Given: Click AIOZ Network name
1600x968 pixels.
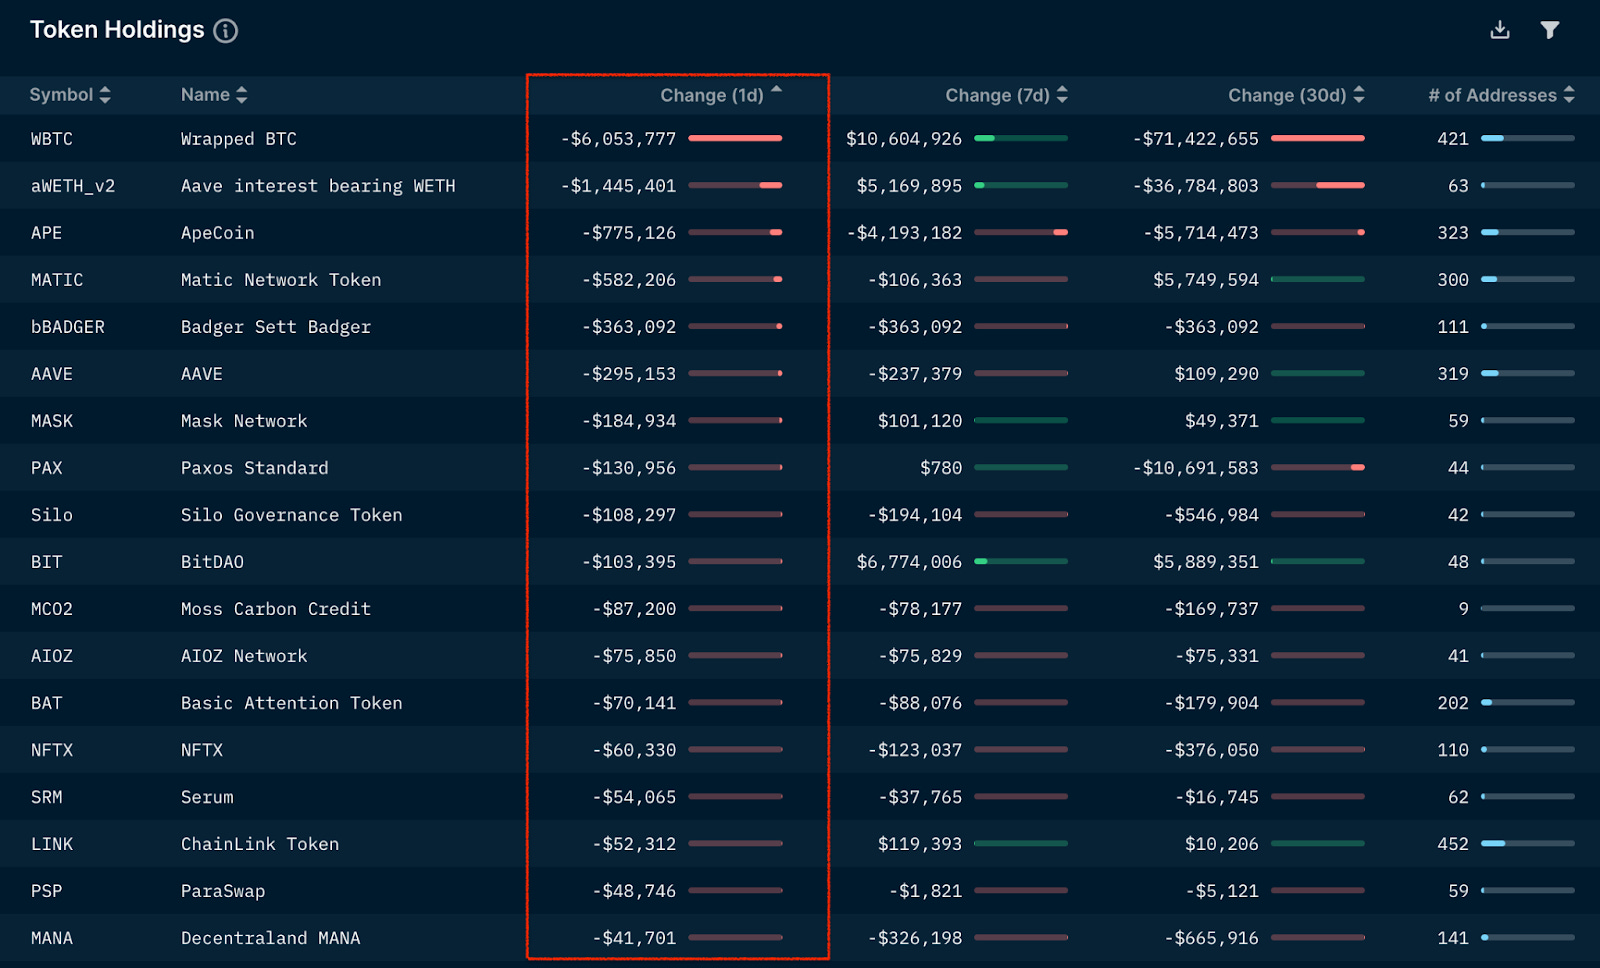Looking at the screenshot, I should click(x=244, y=656).
